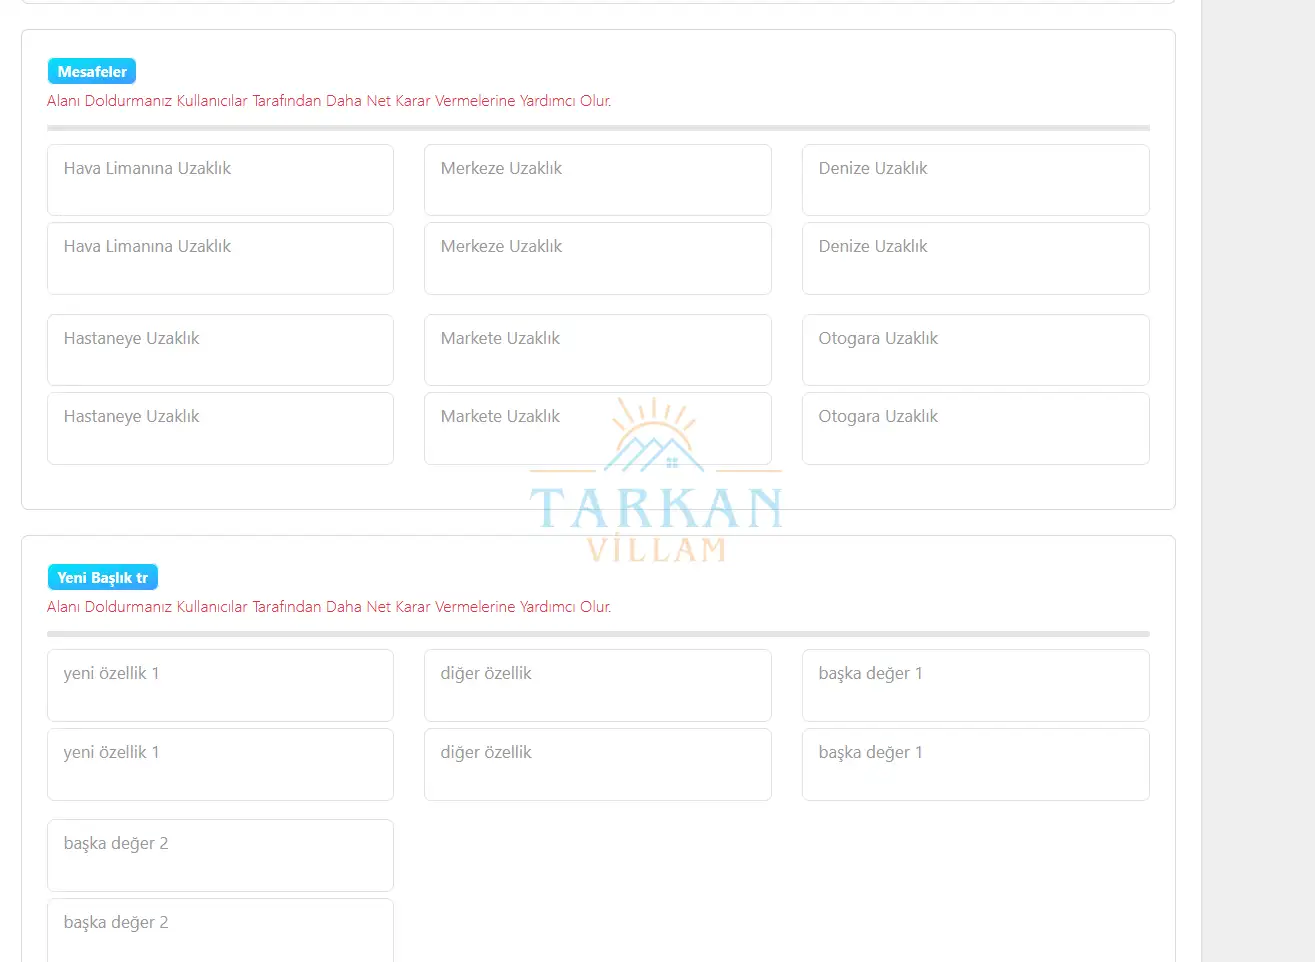Focus the upper başka değer 2 field
1315x962 pixels.
(220, 855)
